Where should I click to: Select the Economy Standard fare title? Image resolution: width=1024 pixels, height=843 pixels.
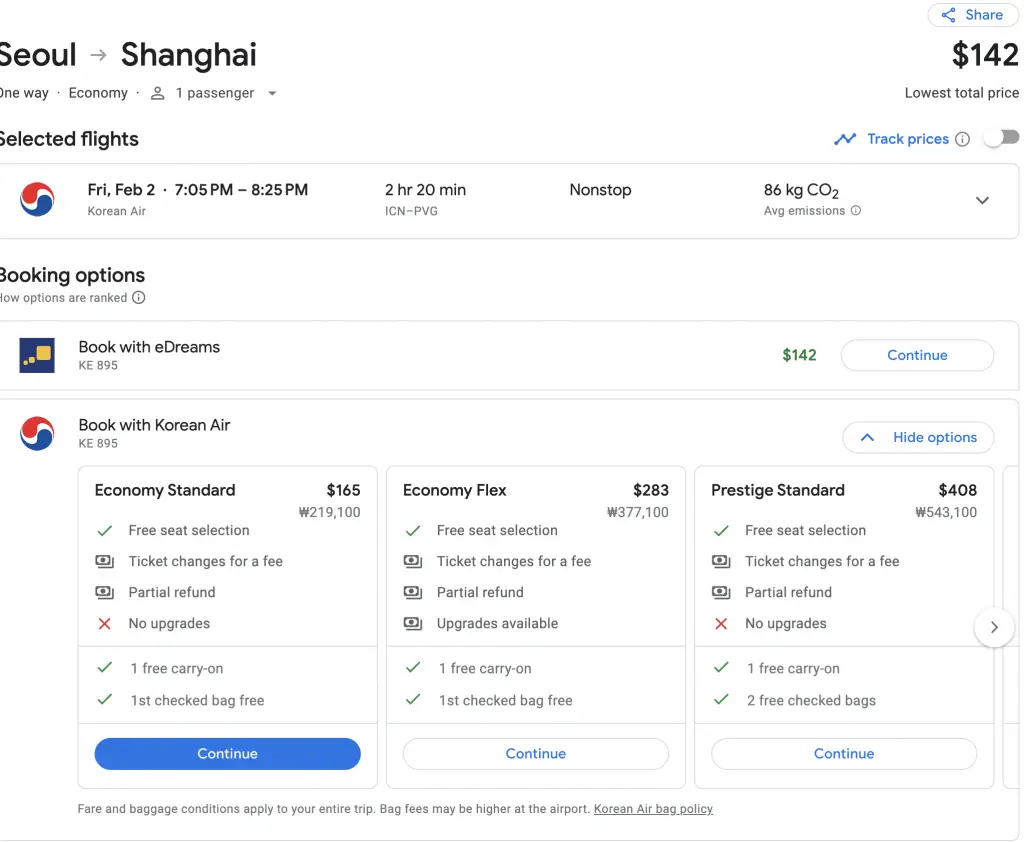(x=165, y=490)
